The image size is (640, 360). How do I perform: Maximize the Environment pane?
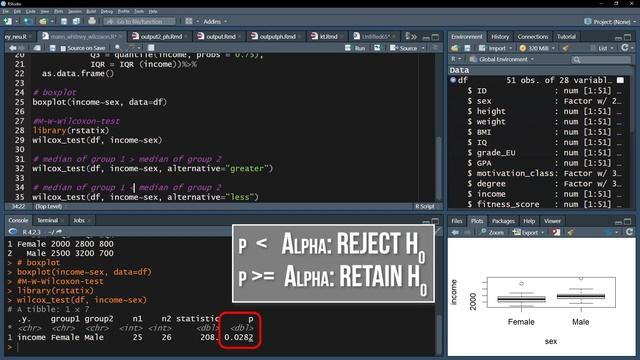point(628,37)
